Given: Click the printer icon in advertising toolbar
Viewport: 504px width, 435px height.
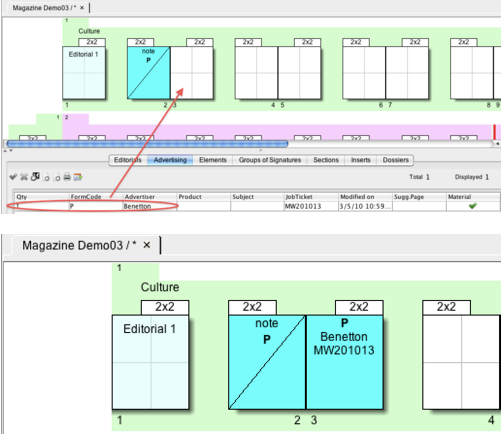Looking at the screenshot, I should [x=67, y=177].
